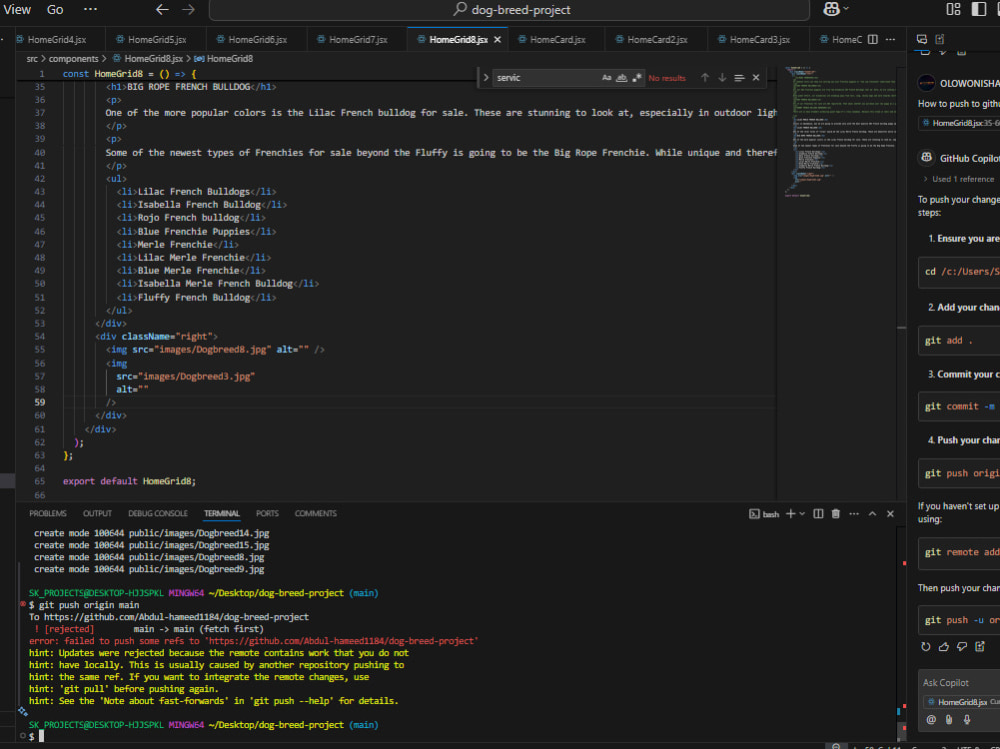Screen dimensions: 1000x749
Task: Expand the replace toggle in find widget
Action: [x=486, y=78]
